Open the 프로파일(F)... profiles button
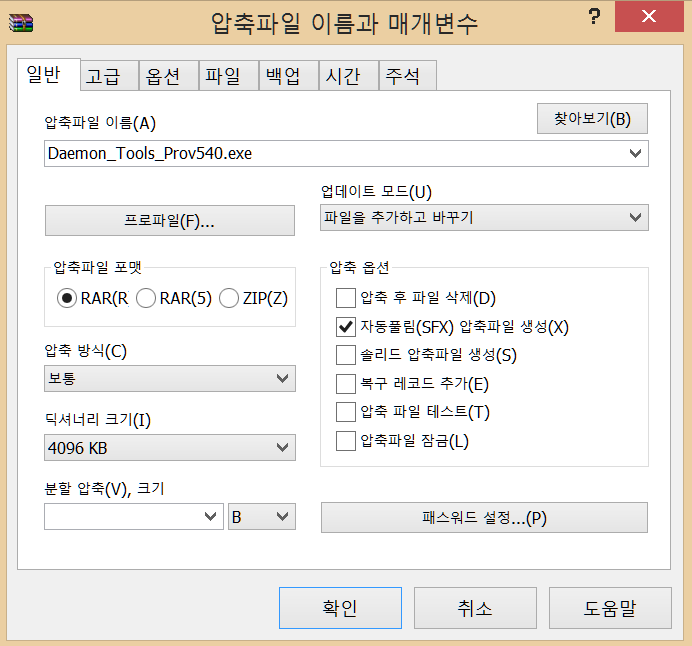692x646 pixels. [170, 220]
